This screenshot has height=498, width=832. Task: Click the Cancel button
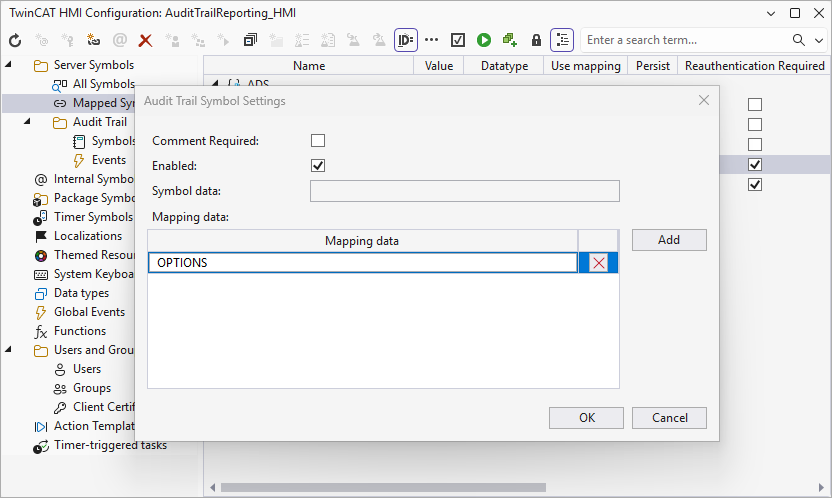coord(669,418)
